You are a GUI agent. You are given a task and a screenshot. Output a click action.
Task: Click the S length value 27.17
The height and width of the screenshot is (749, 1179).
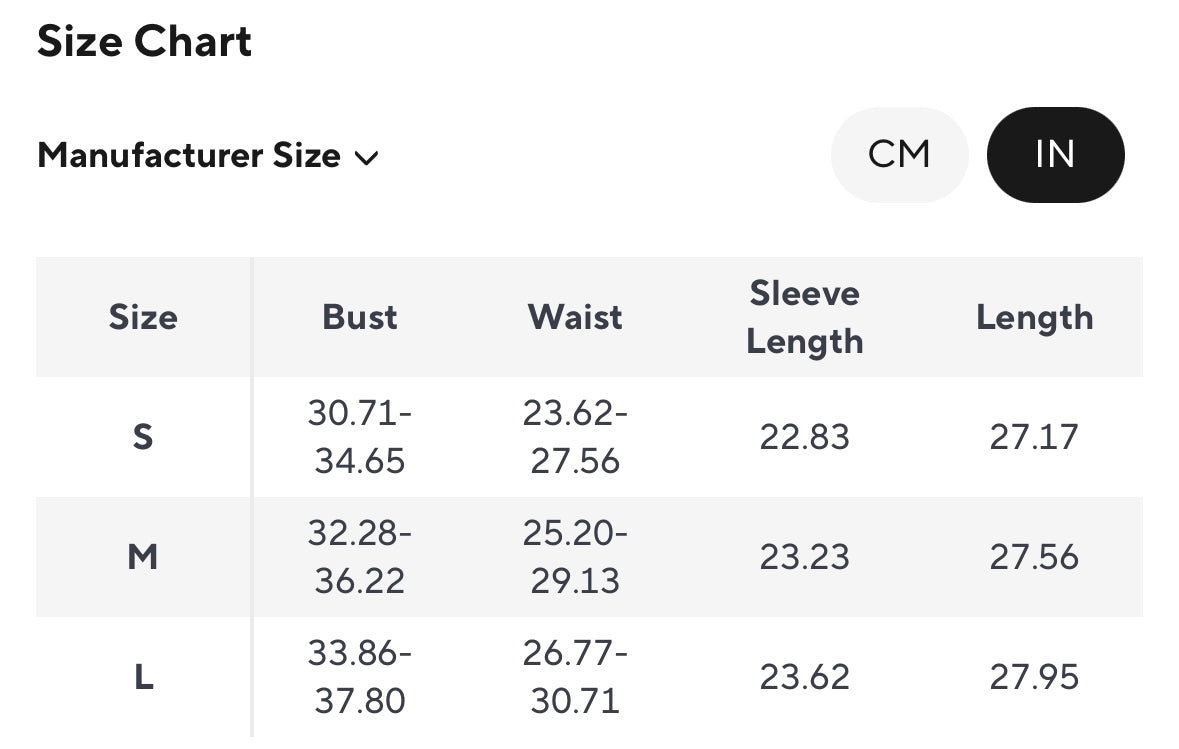click(x=1034, y=437)
